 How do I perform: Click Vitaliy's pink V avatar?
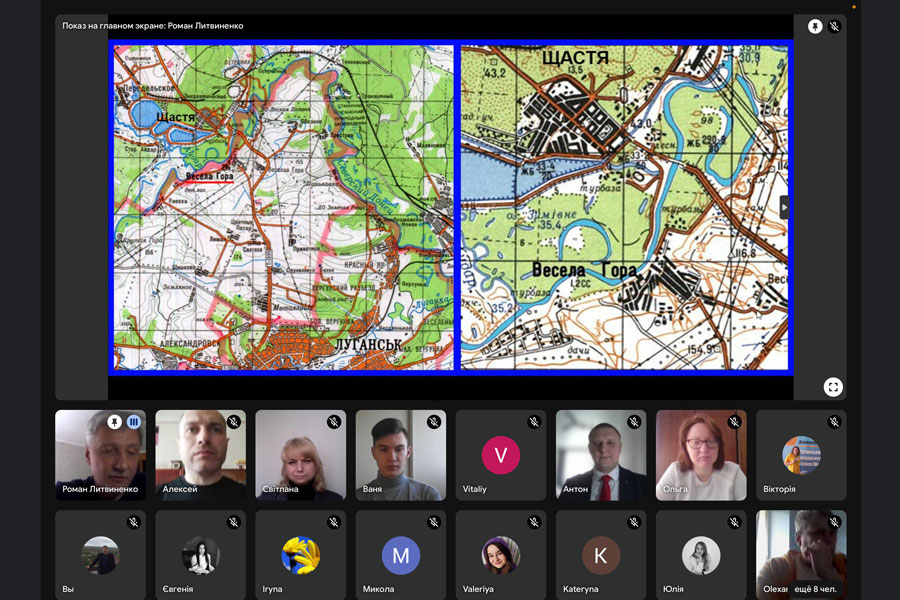coord(501,455)
